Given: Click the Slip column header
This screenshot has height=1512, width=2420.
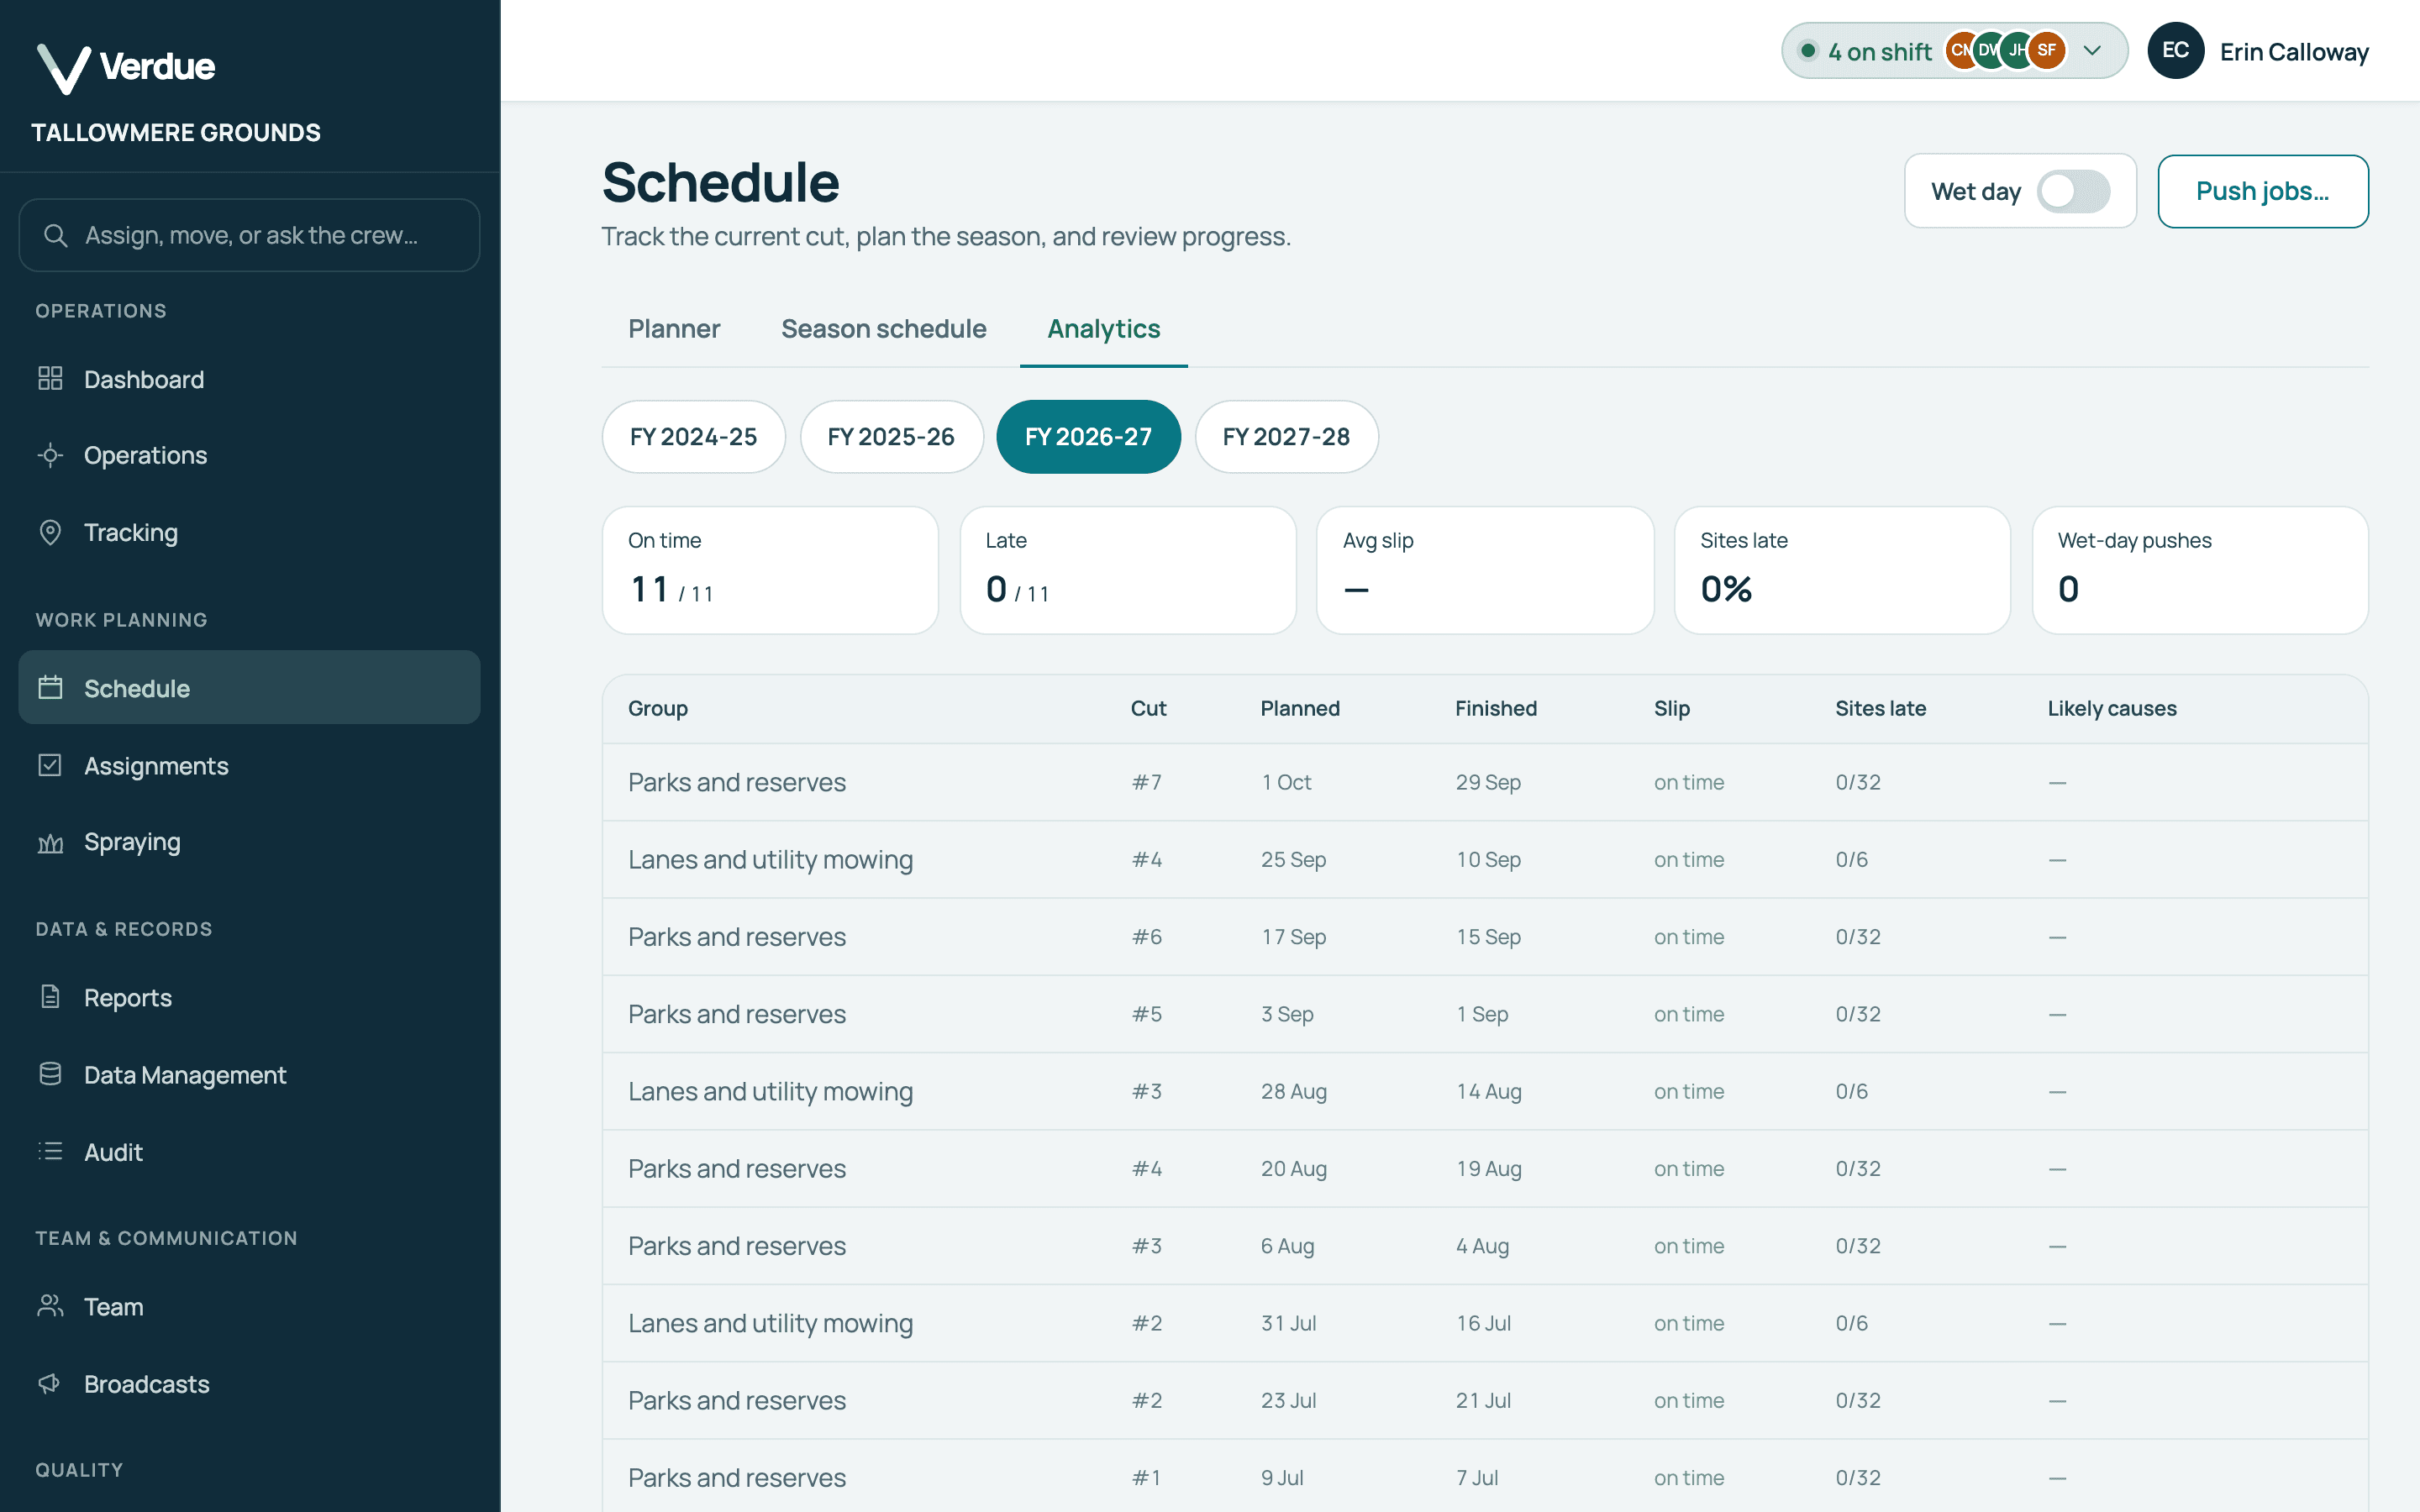Looking at the screenshot, I should [x=1672, y=708].
